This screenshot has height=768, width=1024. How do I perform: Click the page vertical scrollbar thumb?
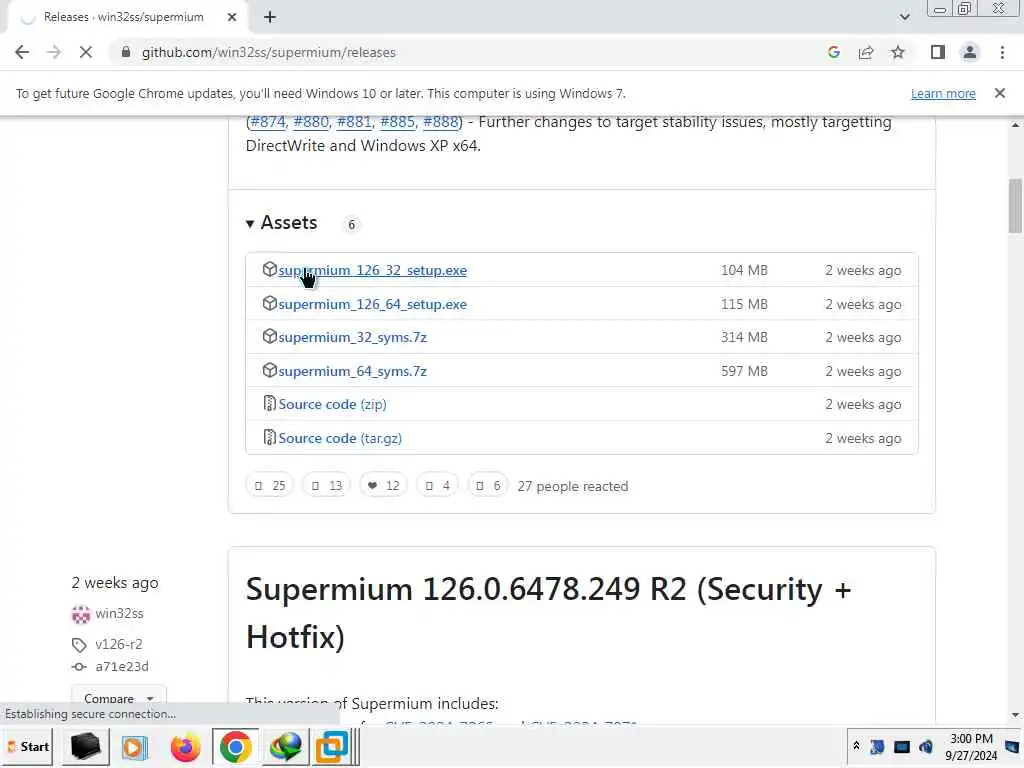pyautogui.click(x=1015, y=206)
